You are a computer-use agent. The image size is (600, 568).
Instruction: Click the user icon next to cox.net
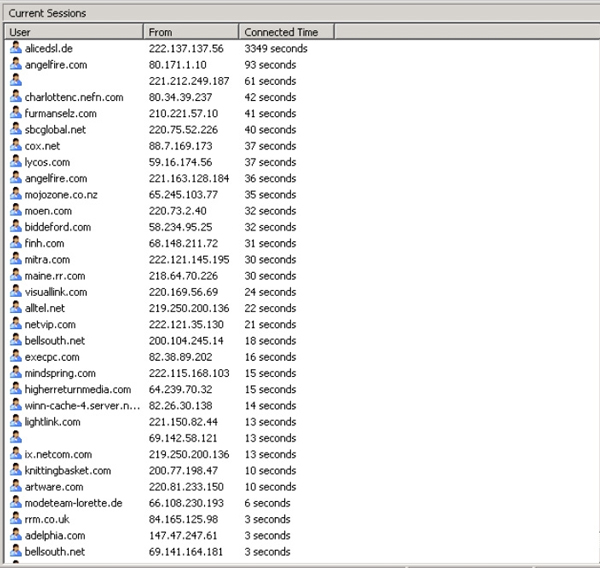(16, 145)
